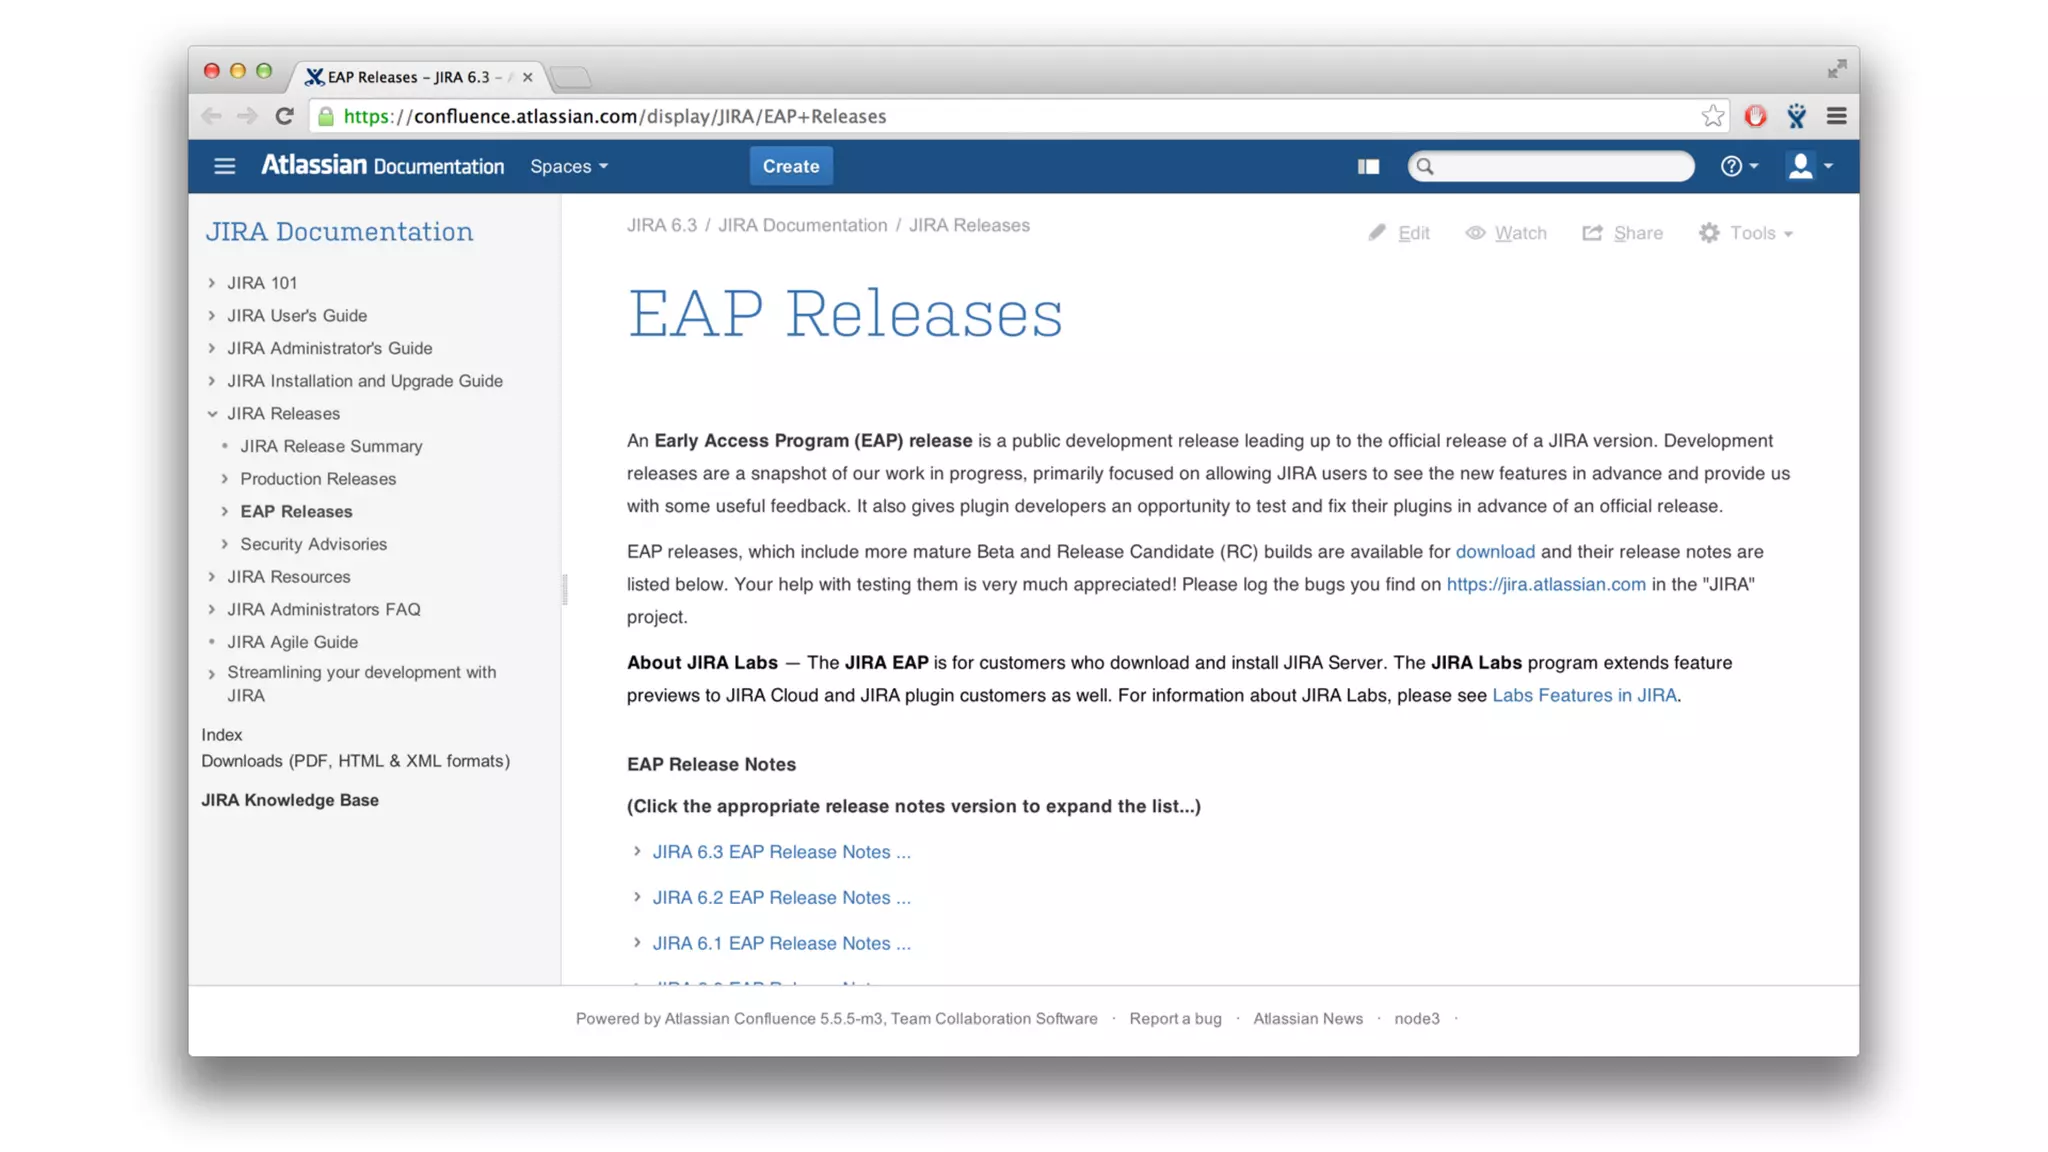Open JIRA Documentation breadcrumb item

coord(802,225)
